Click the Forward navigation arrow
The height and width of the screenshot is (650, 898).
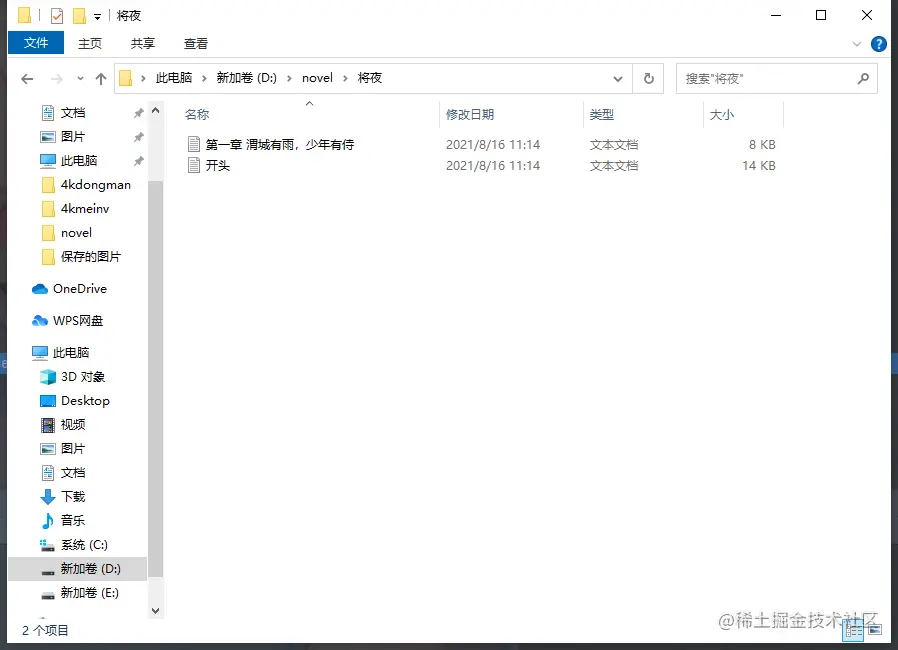[x=57, y=78]
